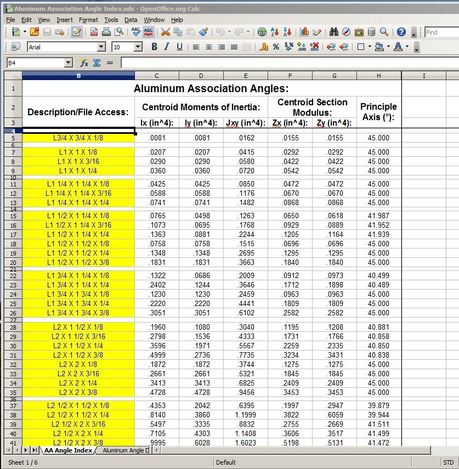Expand Background Color dropdown arrow
The image size is (459, 469).
tap(388, 47)
